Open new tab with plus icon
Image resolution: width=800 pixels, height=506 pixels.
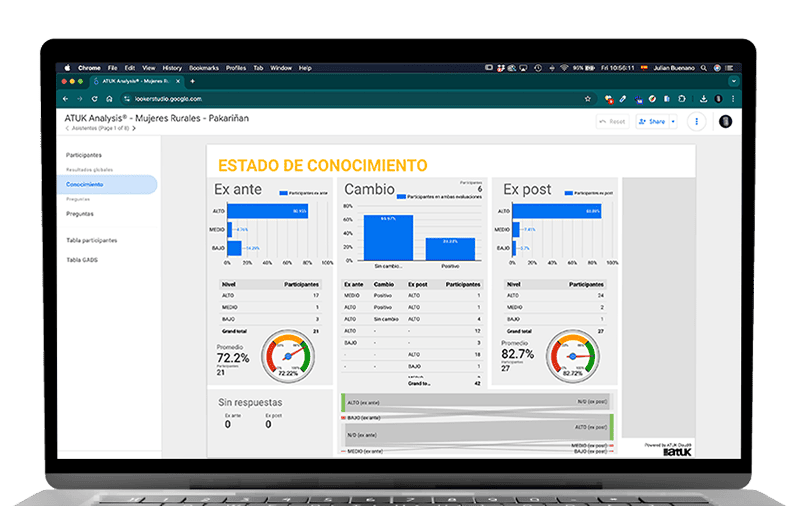pyautogui.click(x=192, y=81)
